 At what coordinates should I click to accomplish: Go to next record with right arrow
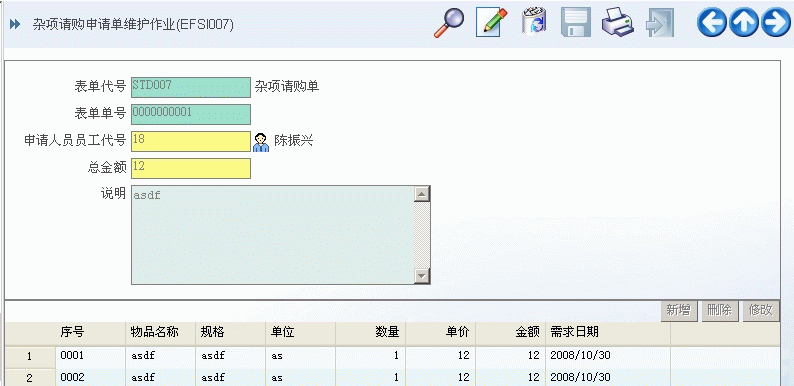[x=776, y=23]
